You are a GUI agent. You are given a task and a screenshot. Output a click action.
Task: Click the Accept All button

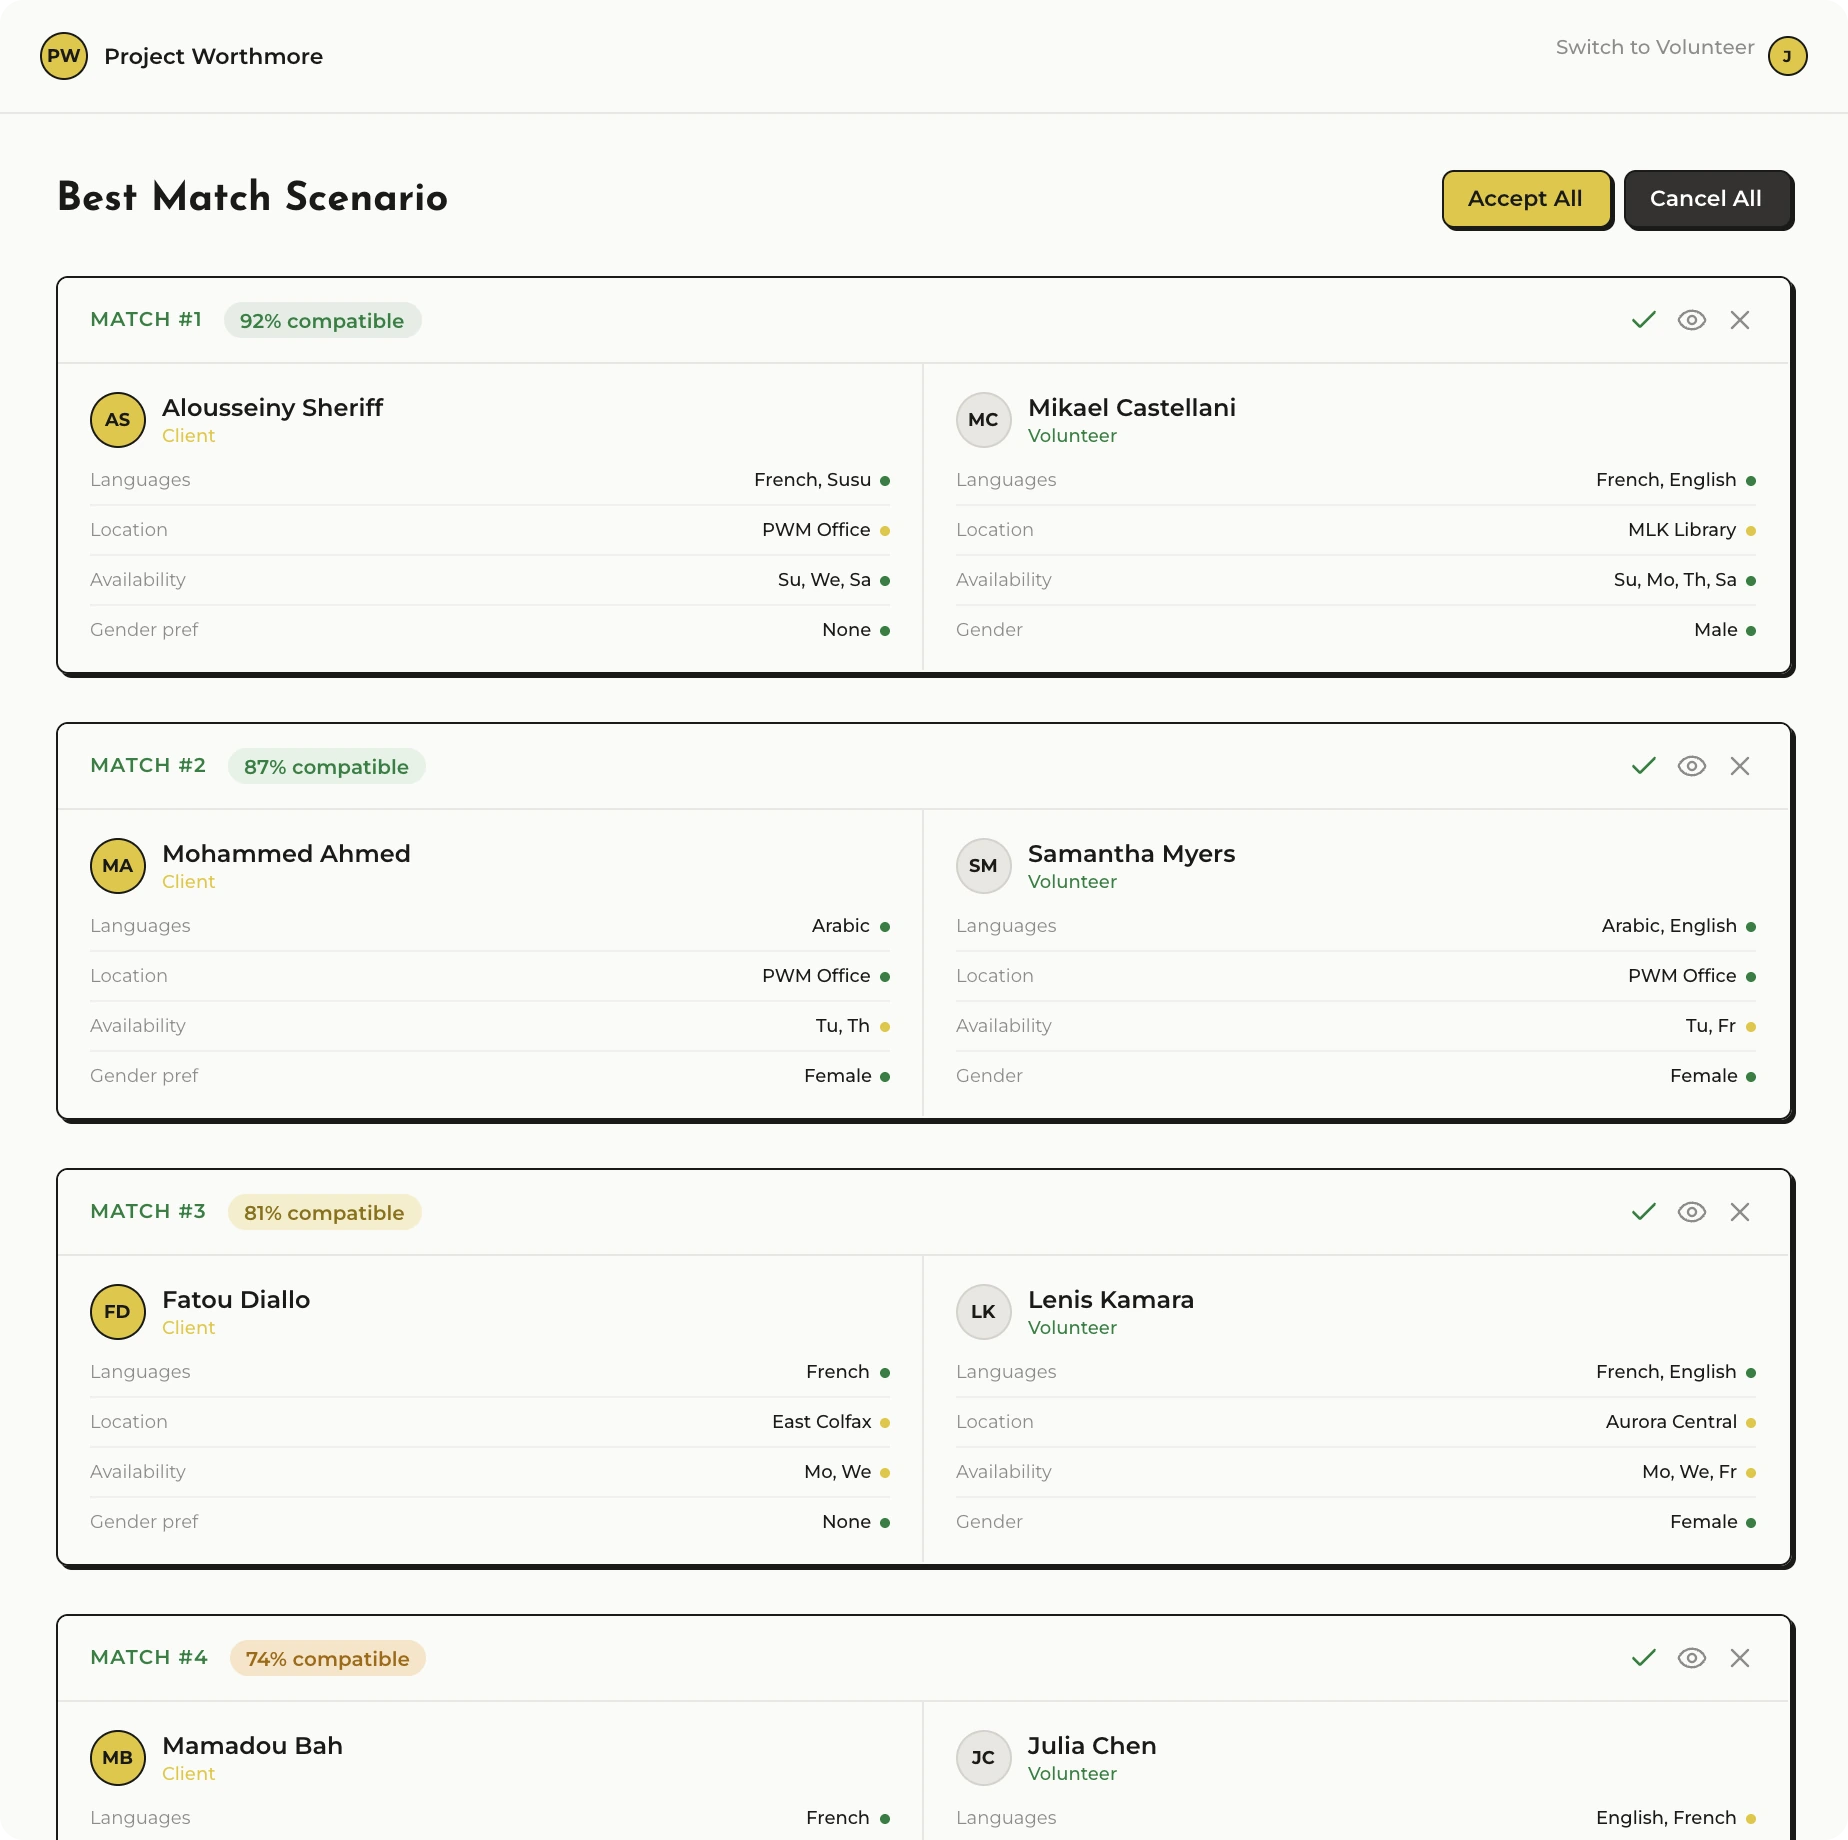(1525, 199)
